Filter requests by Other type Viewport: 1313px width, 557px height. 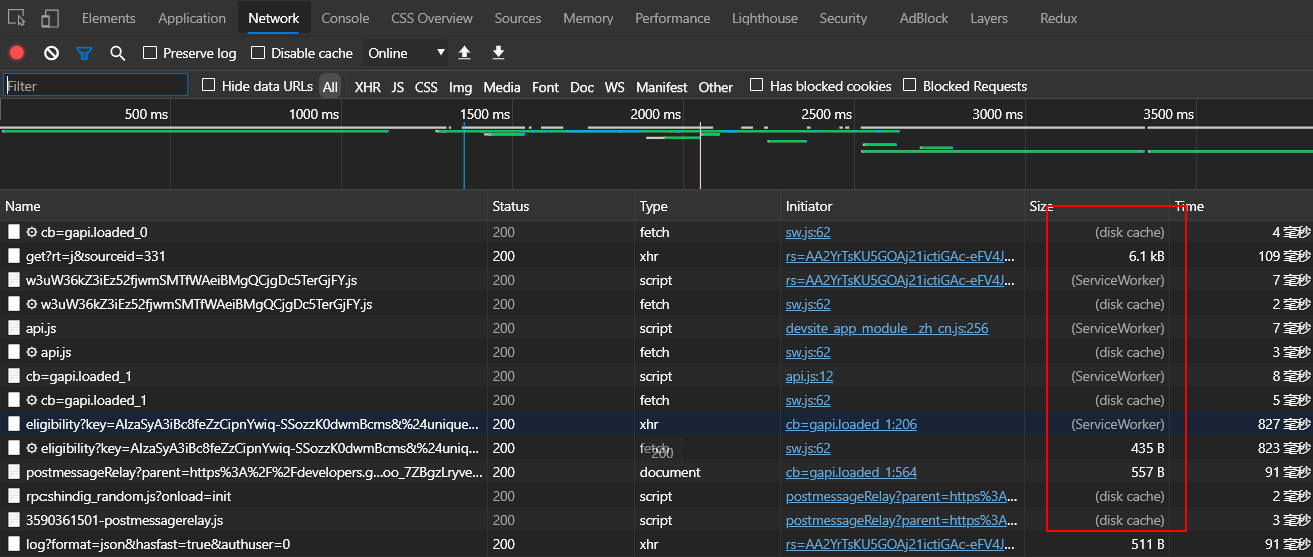716,87
